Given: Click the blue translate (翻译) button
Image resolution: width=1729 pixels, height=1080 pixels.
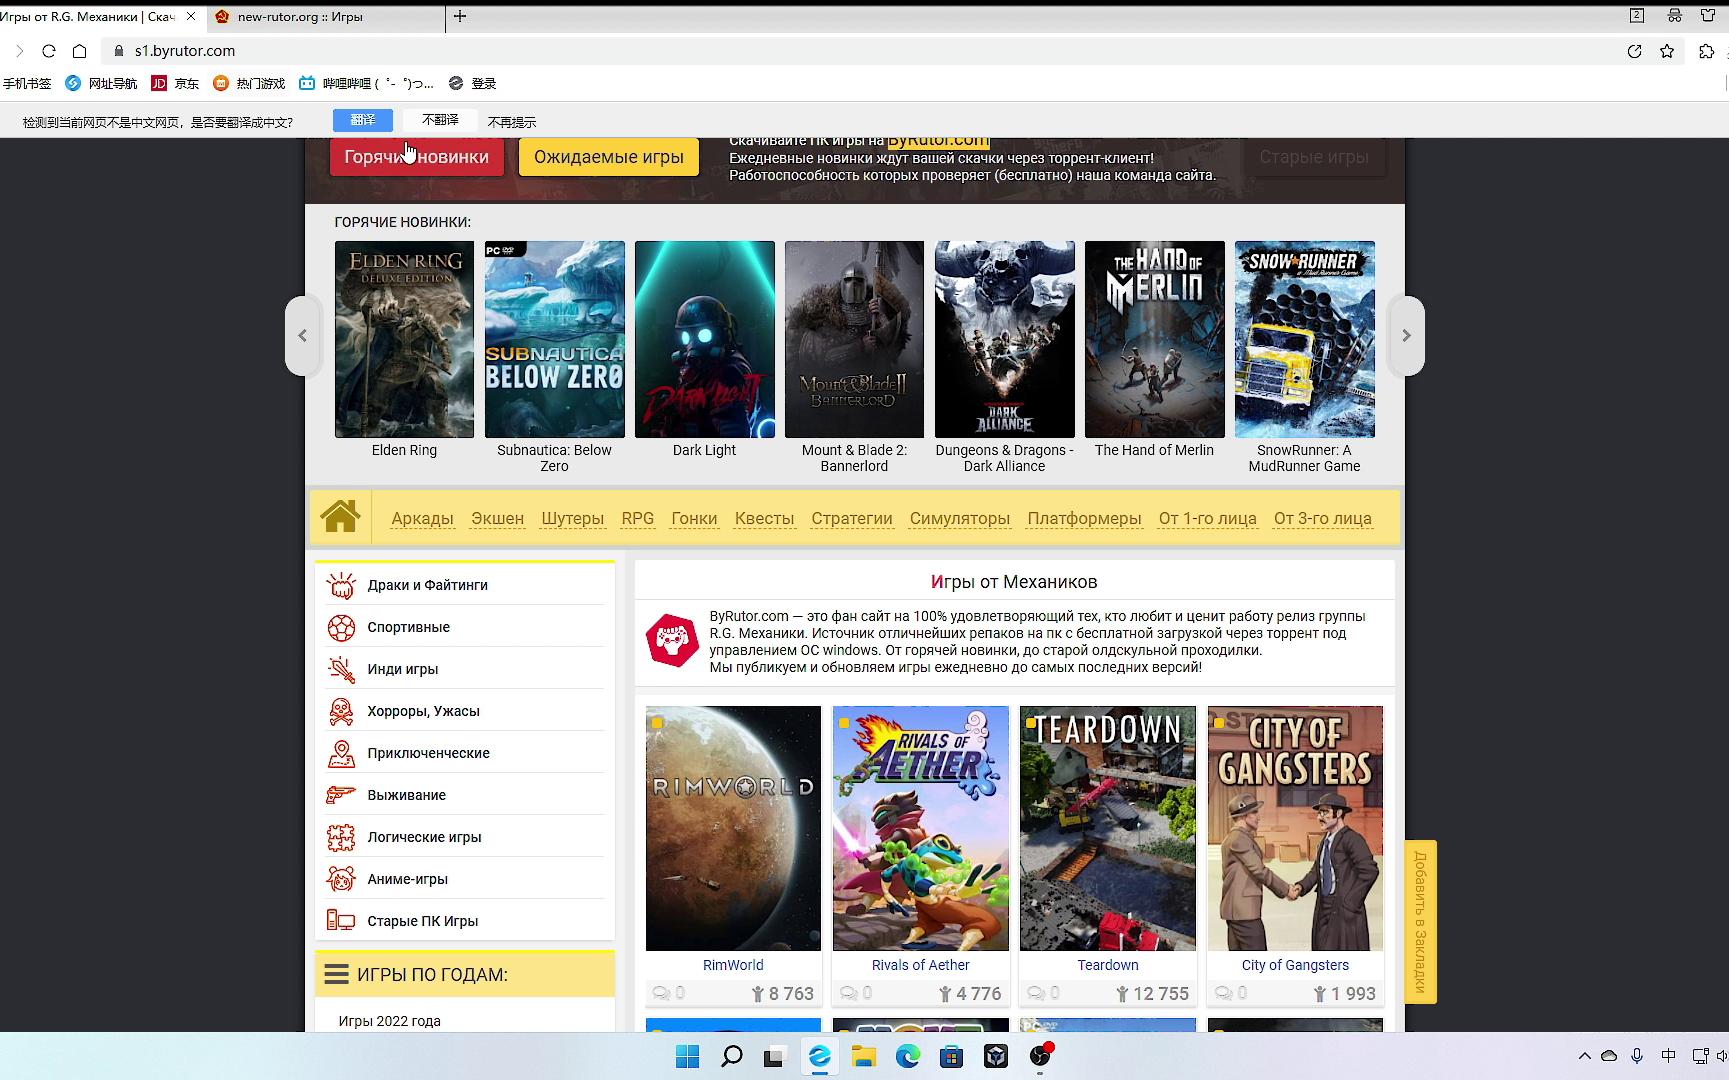Looking at the screenshot, I should [x=363, y=120].
